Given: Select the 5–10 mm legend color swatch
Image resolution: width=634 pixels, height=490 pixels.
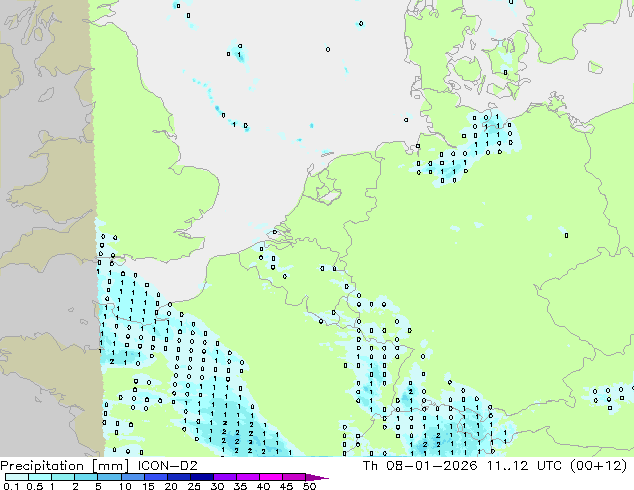Looking at the screenshot, I should [x=109, y=477].
